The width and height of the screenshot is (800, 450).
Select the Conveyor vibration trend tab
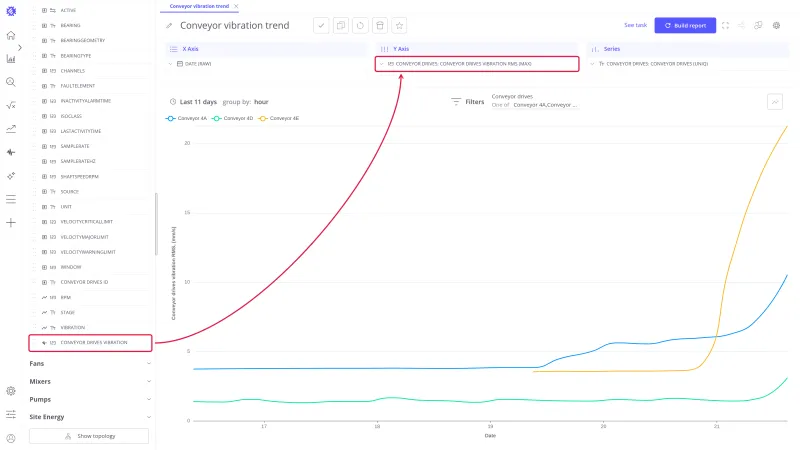coord(199,6)
